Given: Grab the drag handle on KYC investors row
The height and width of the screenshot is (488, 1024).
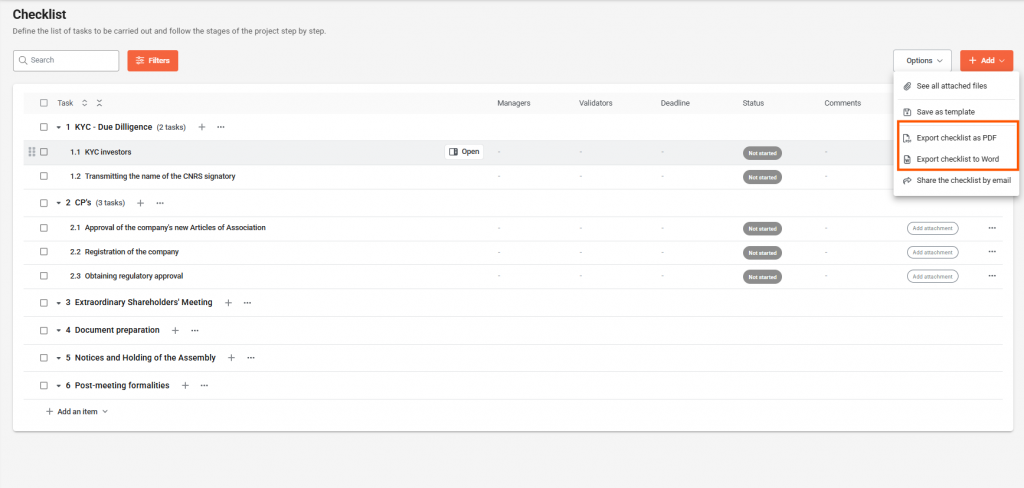Looking at the screenshot, I should click(x=32, y=152).
